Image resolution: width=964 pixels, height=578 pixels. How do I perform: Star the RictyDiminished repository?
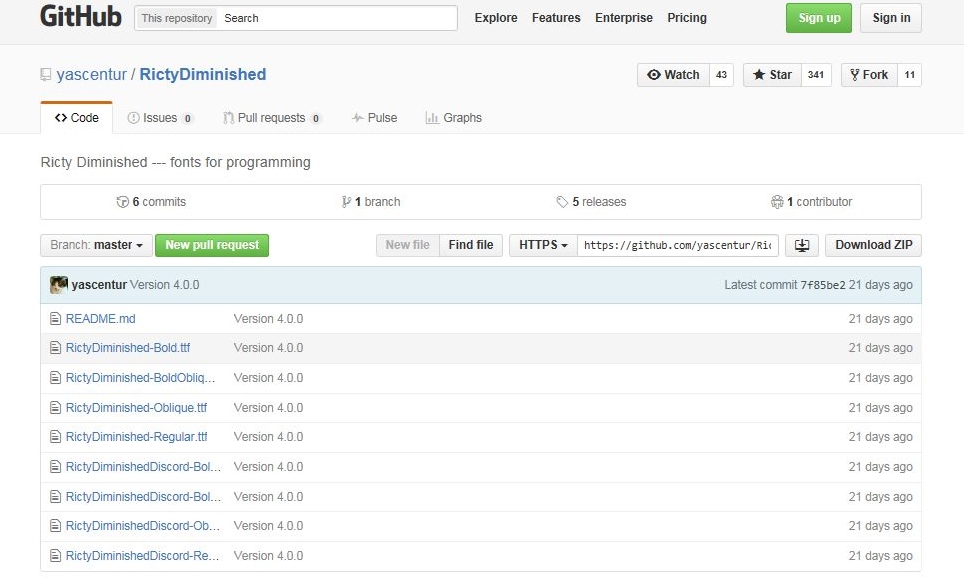tap(772, 75)
